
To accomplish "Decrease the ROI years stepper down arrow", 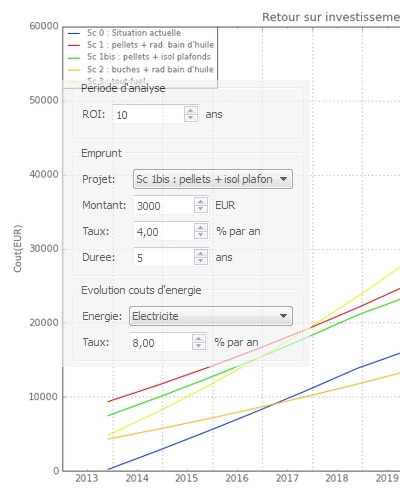I will (x=191, y=118).
